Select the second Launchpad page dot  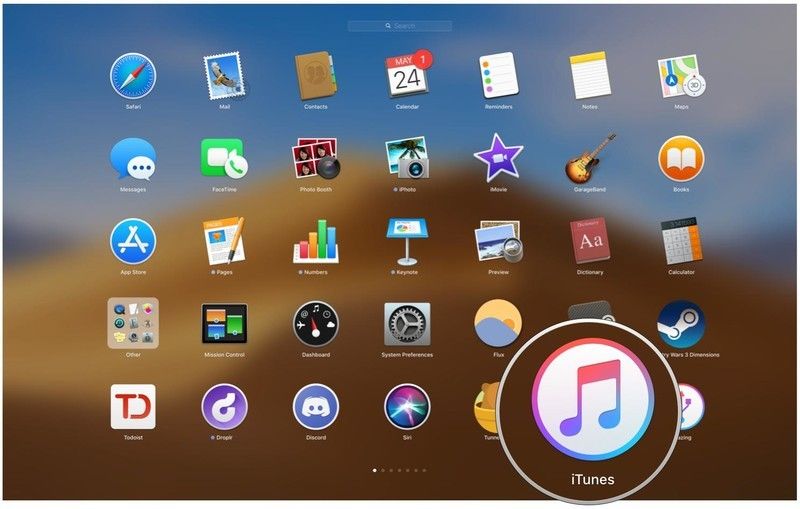pyautogui.click(x=383, y=470)
